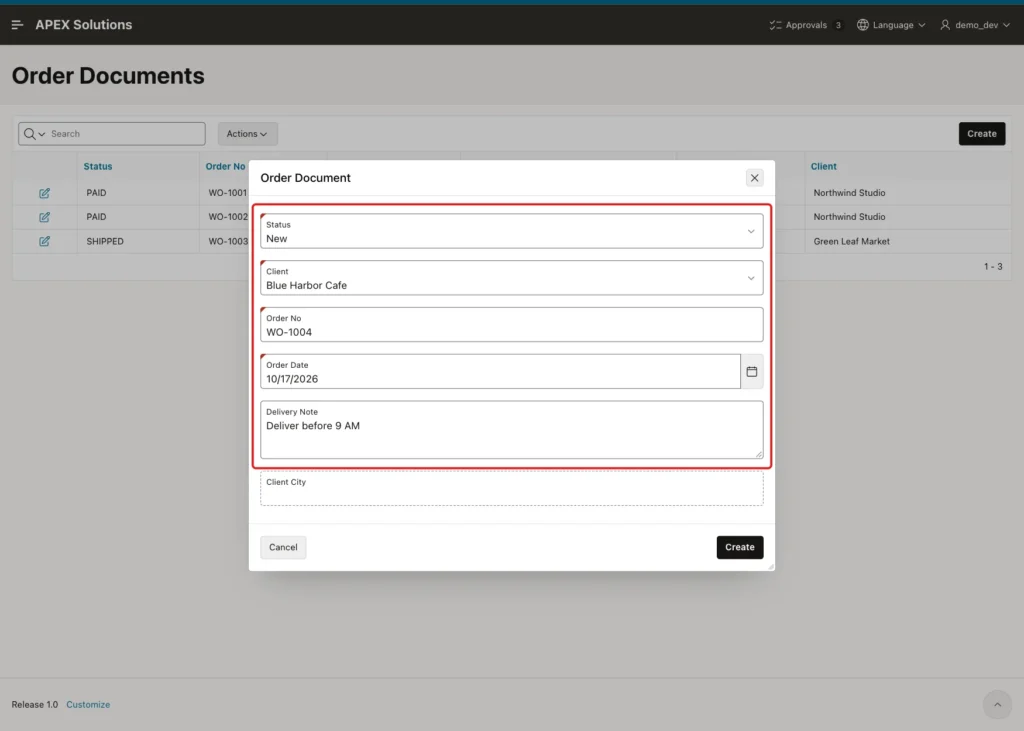Image resolution: width=1024 pixels, height=731 pixels.
Task: Click the scroll-to-top arrow icon
Action: (x=997, y=705)
